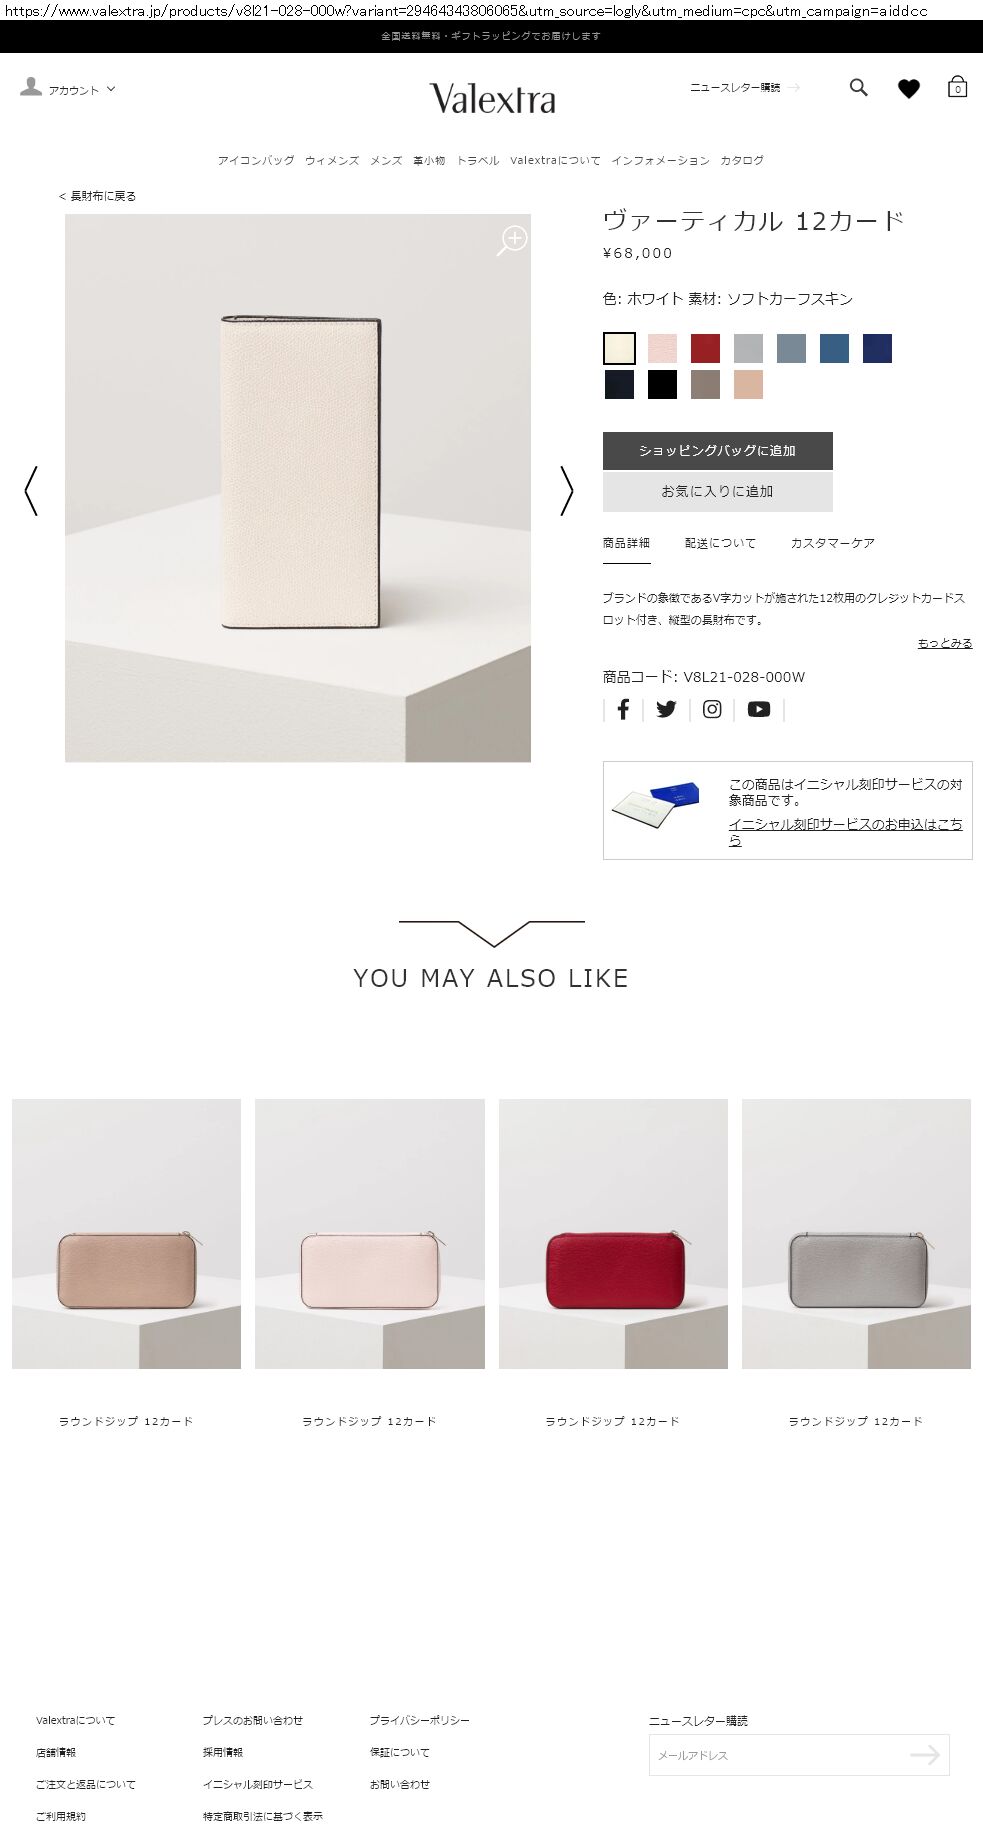The width and height of the screenshot is (983, 1848).
Task: Open wishlist via the heart icon
Action: (x=908, y=89)
